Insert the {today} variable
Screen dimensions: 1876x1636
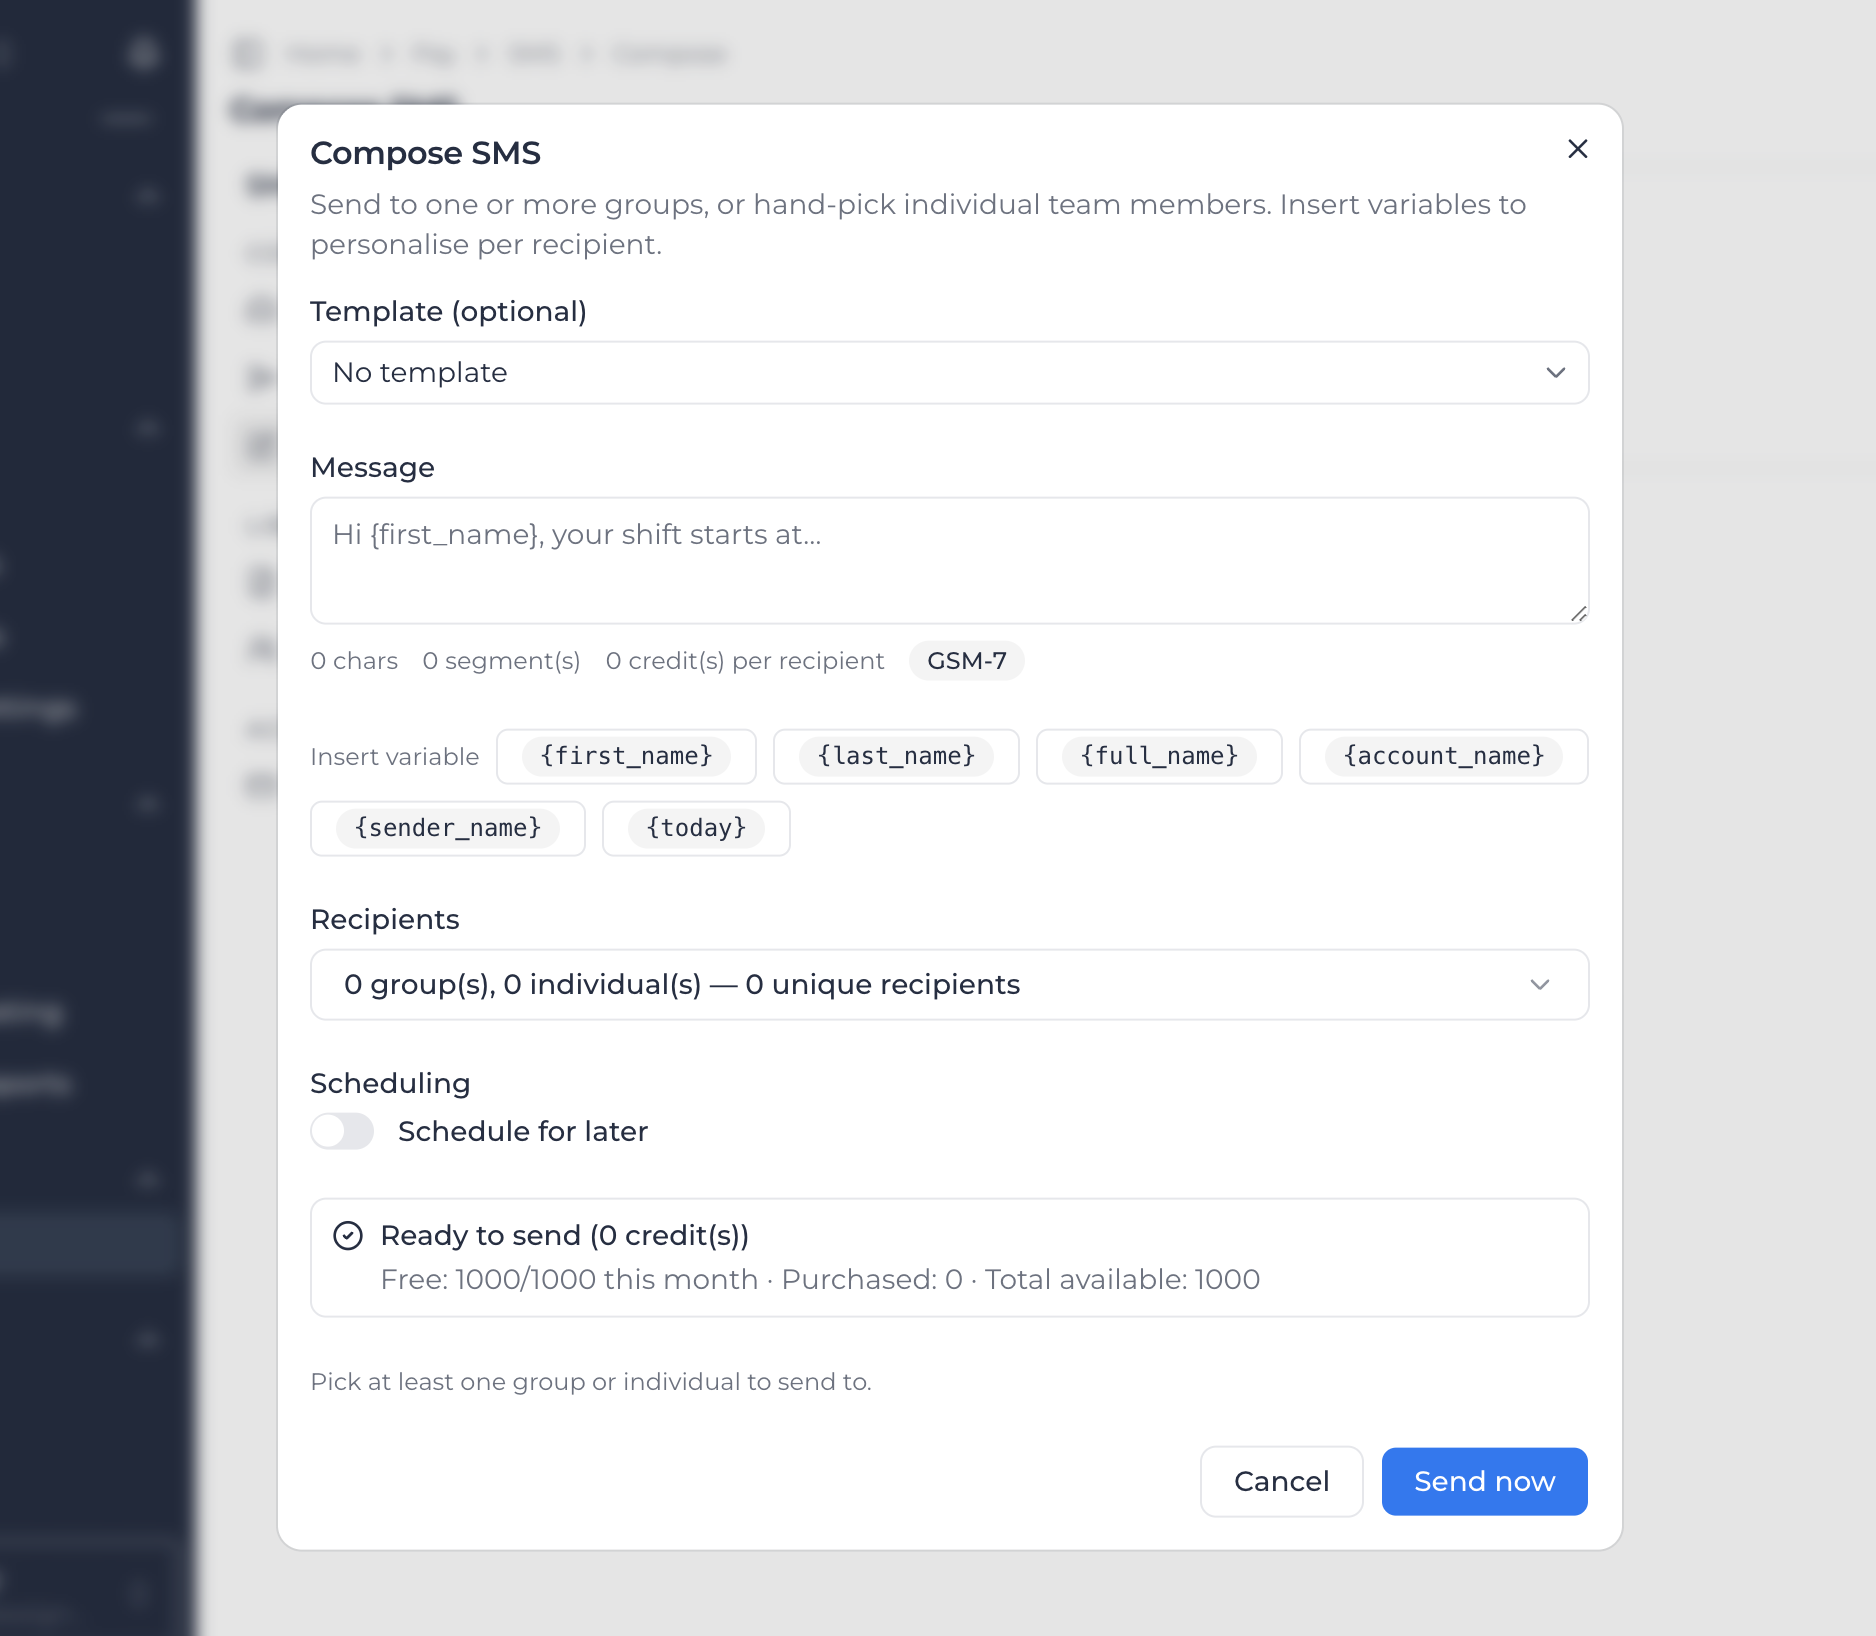(x=696, y=828)
